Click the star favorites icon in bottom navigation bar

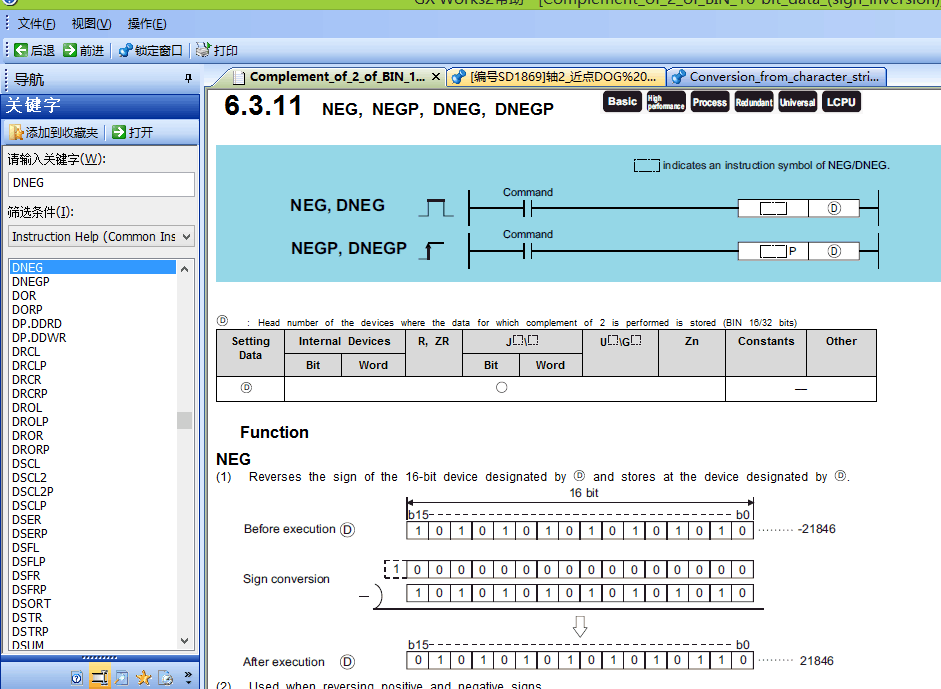[x=143, y=677]
